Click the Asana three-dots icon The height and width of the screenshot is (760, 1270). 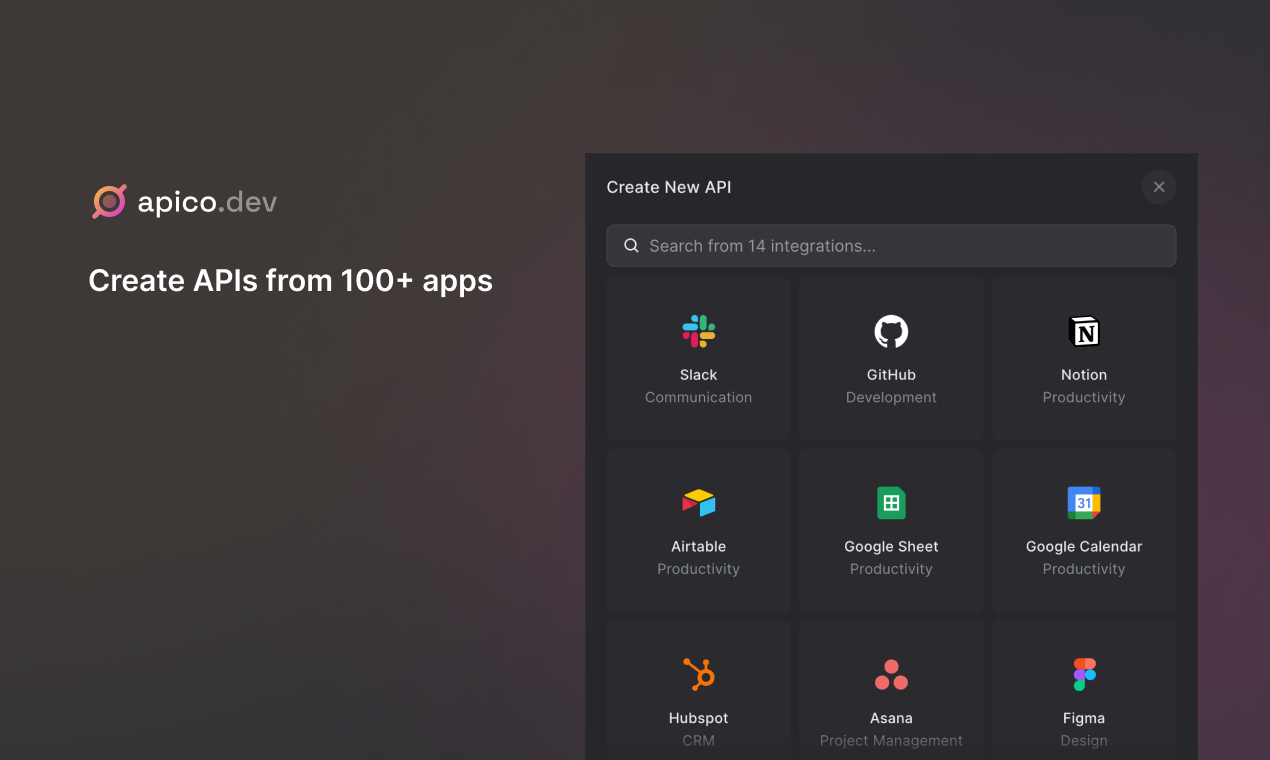pos(891,675)
